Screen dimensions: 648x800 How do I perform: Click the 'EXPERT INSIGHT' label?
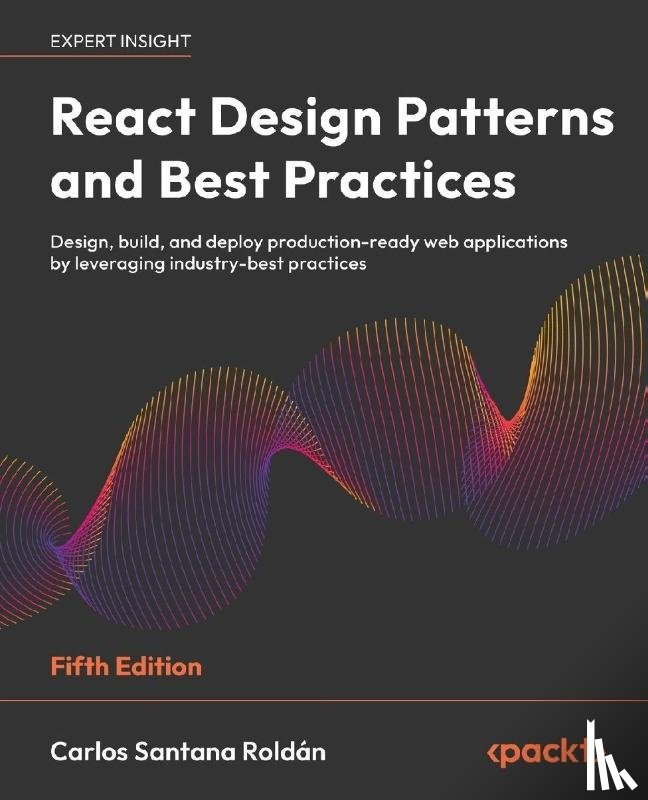pyautogui.click(x=120, y=41)
